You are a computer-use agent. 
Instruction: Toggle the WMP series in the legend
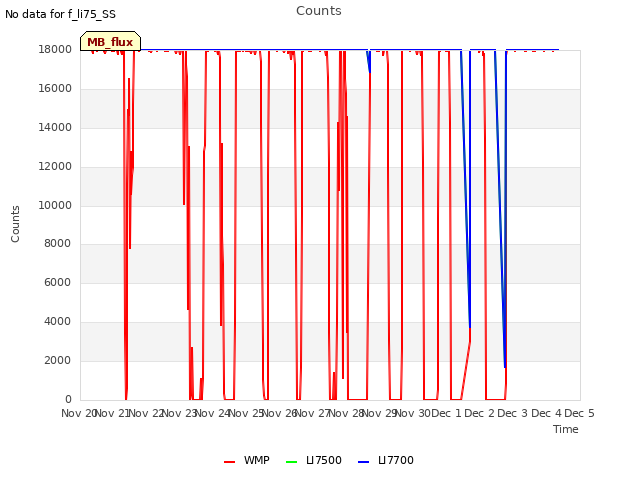click(247, 460)
